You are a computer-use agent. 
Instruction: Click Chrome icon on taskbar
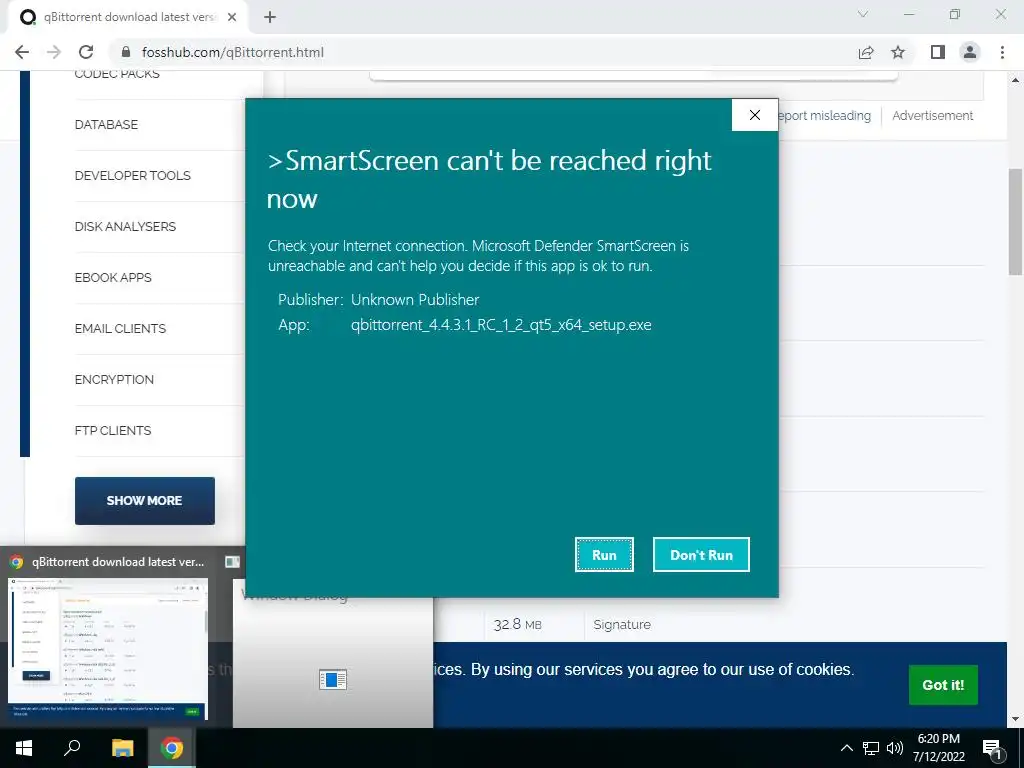[x=172, y=748]
